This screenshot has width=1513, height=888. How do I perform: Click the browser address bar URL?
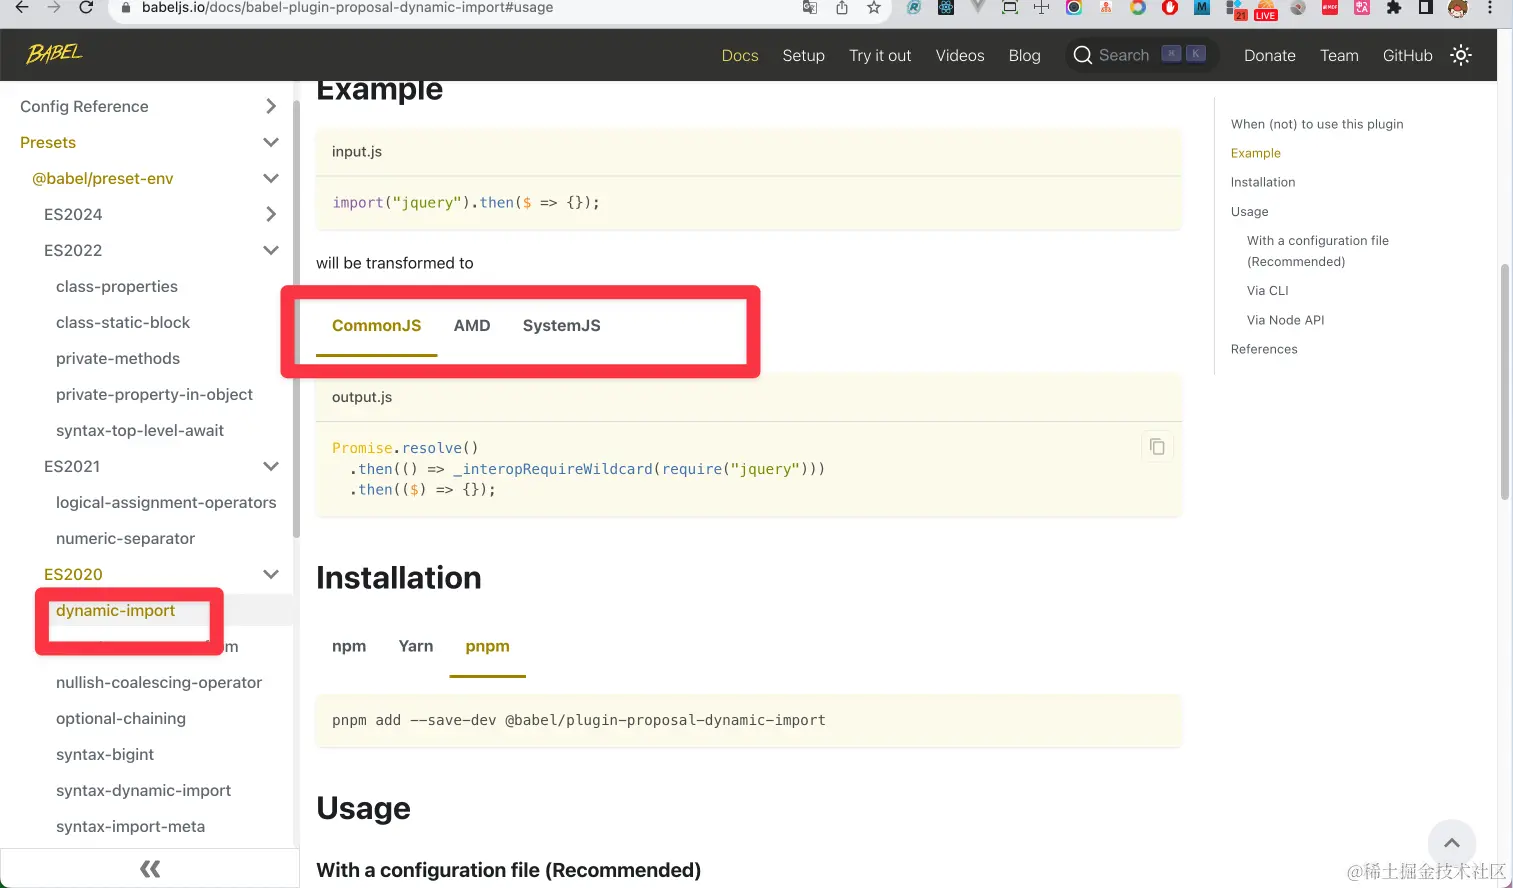tap(347, 7)
